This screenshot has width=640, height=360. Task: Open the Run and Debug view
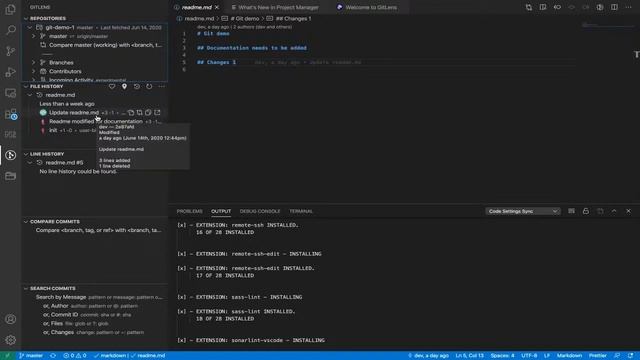11,72
